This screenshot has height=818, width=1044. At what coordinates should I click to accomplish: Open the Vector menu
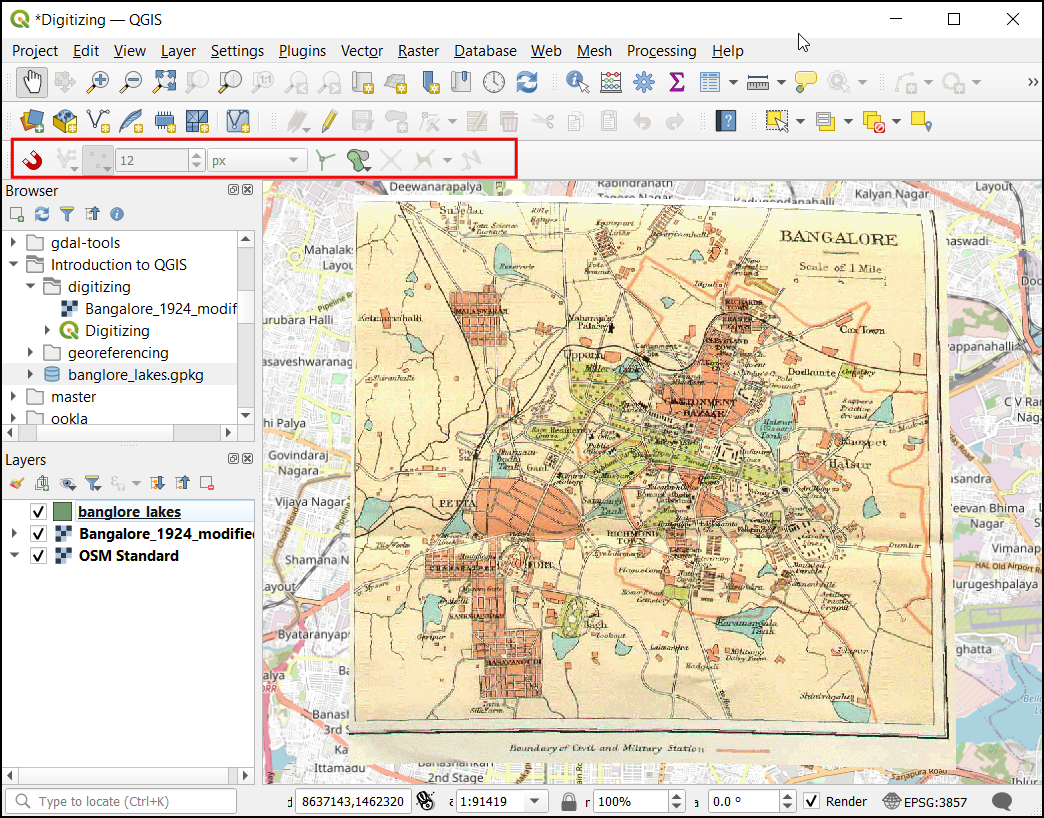click(362, 51)
